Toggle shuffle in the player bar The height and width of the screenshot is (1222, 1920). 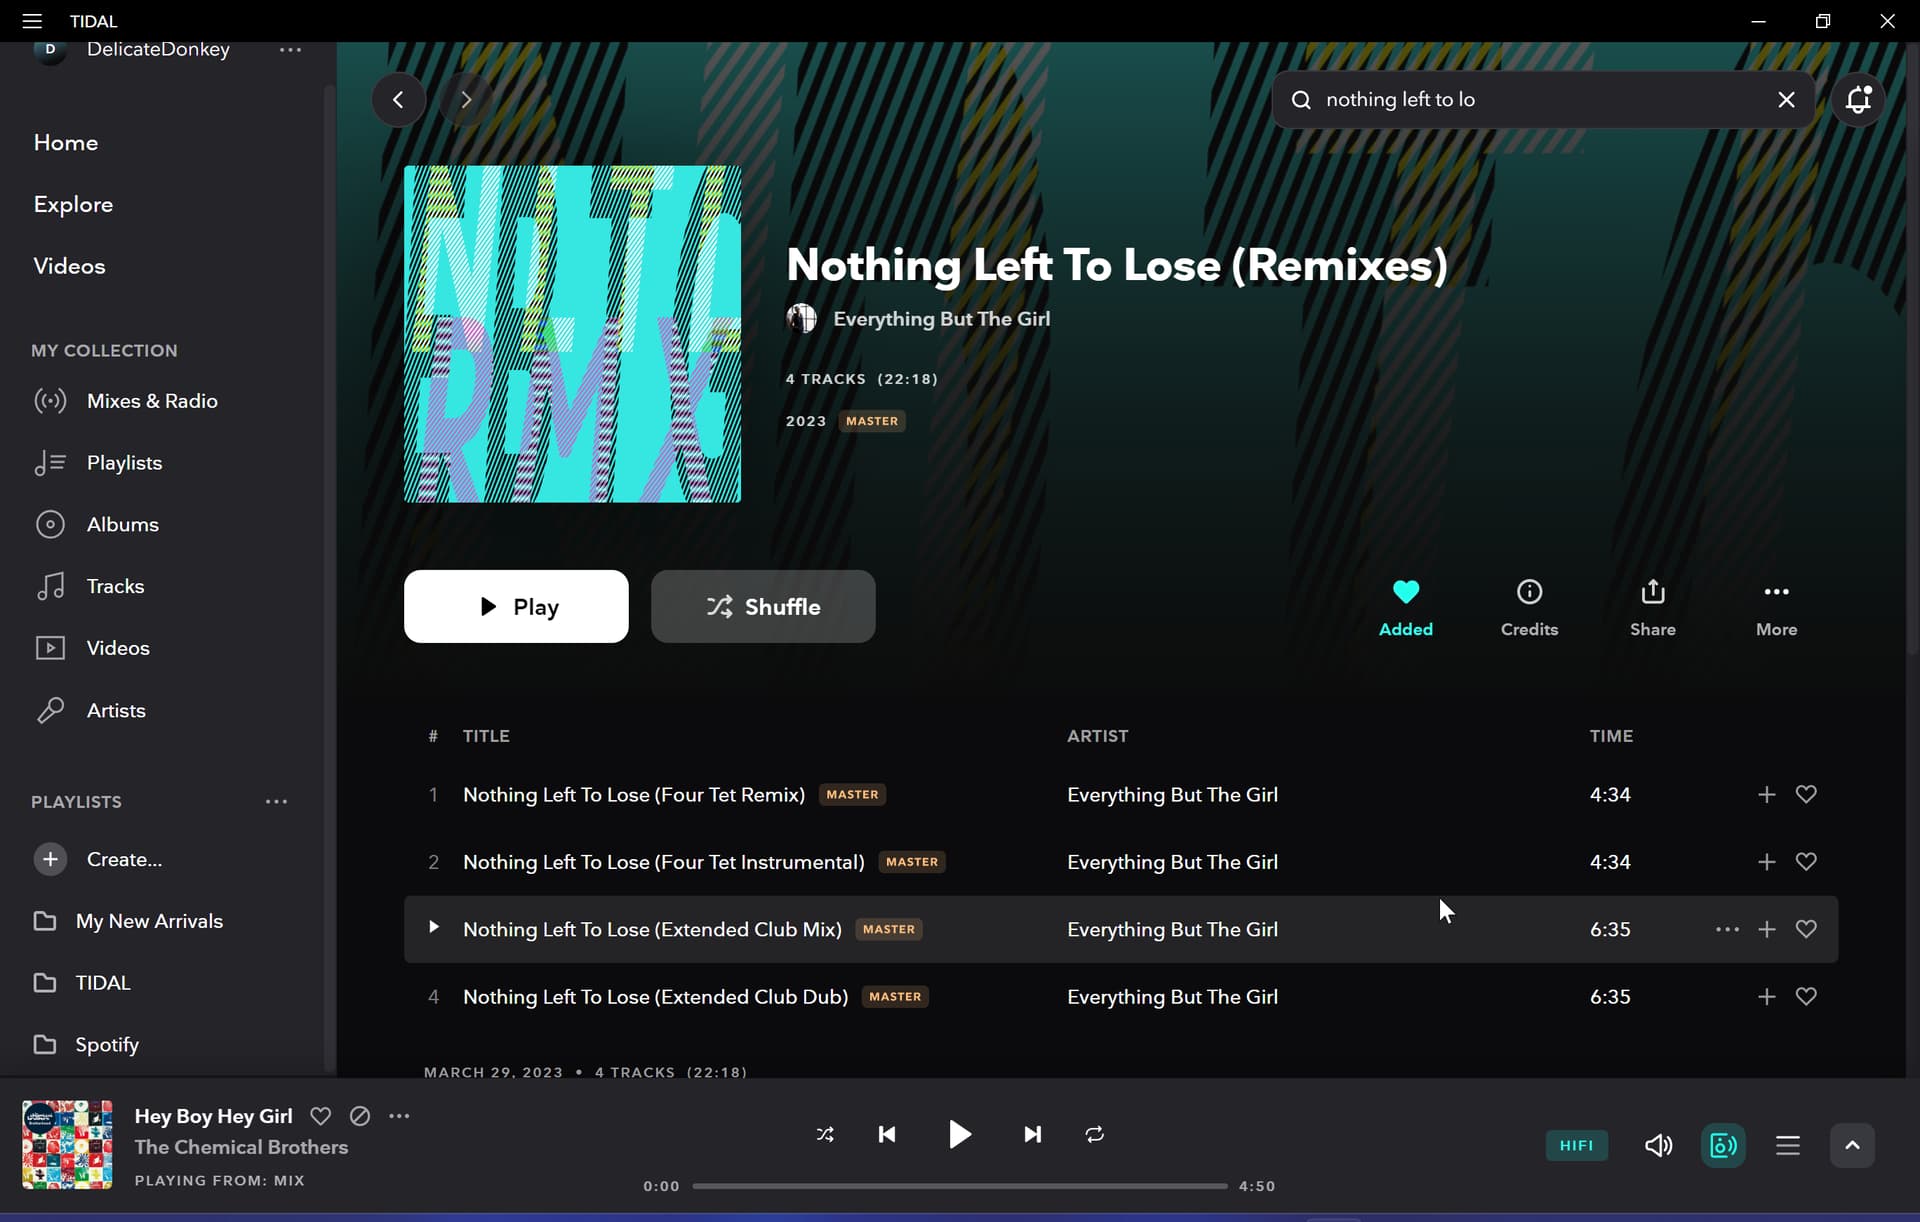click(825, 1134)
